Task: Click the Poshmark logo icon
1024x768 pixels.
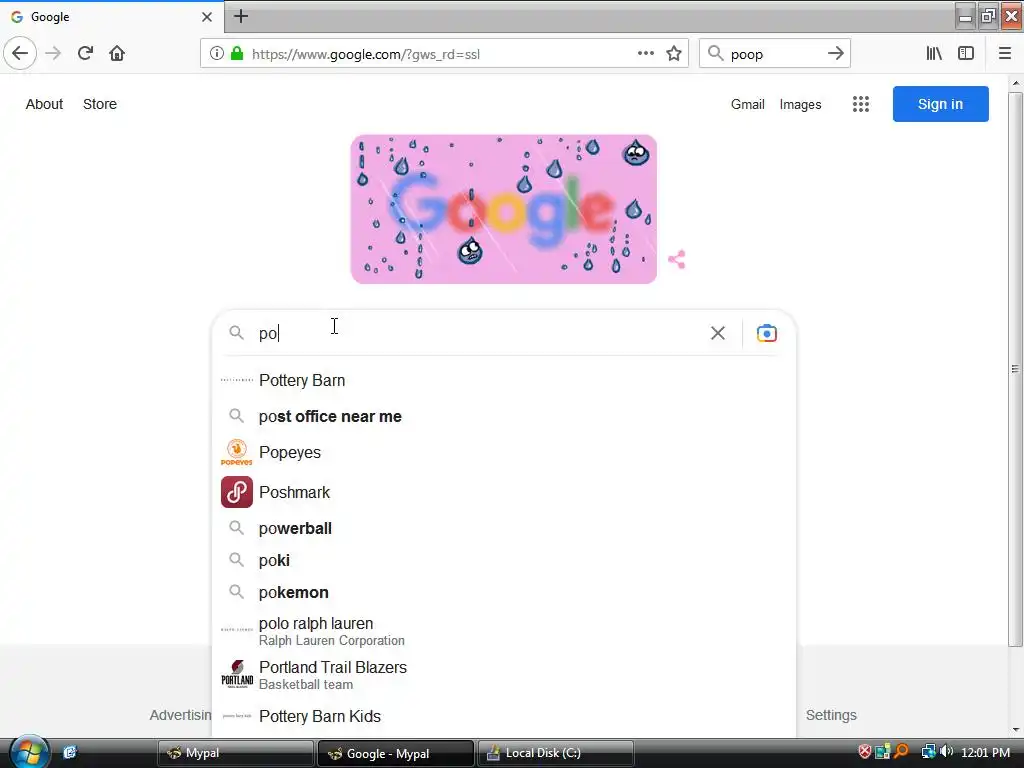Action: (236, 492)
